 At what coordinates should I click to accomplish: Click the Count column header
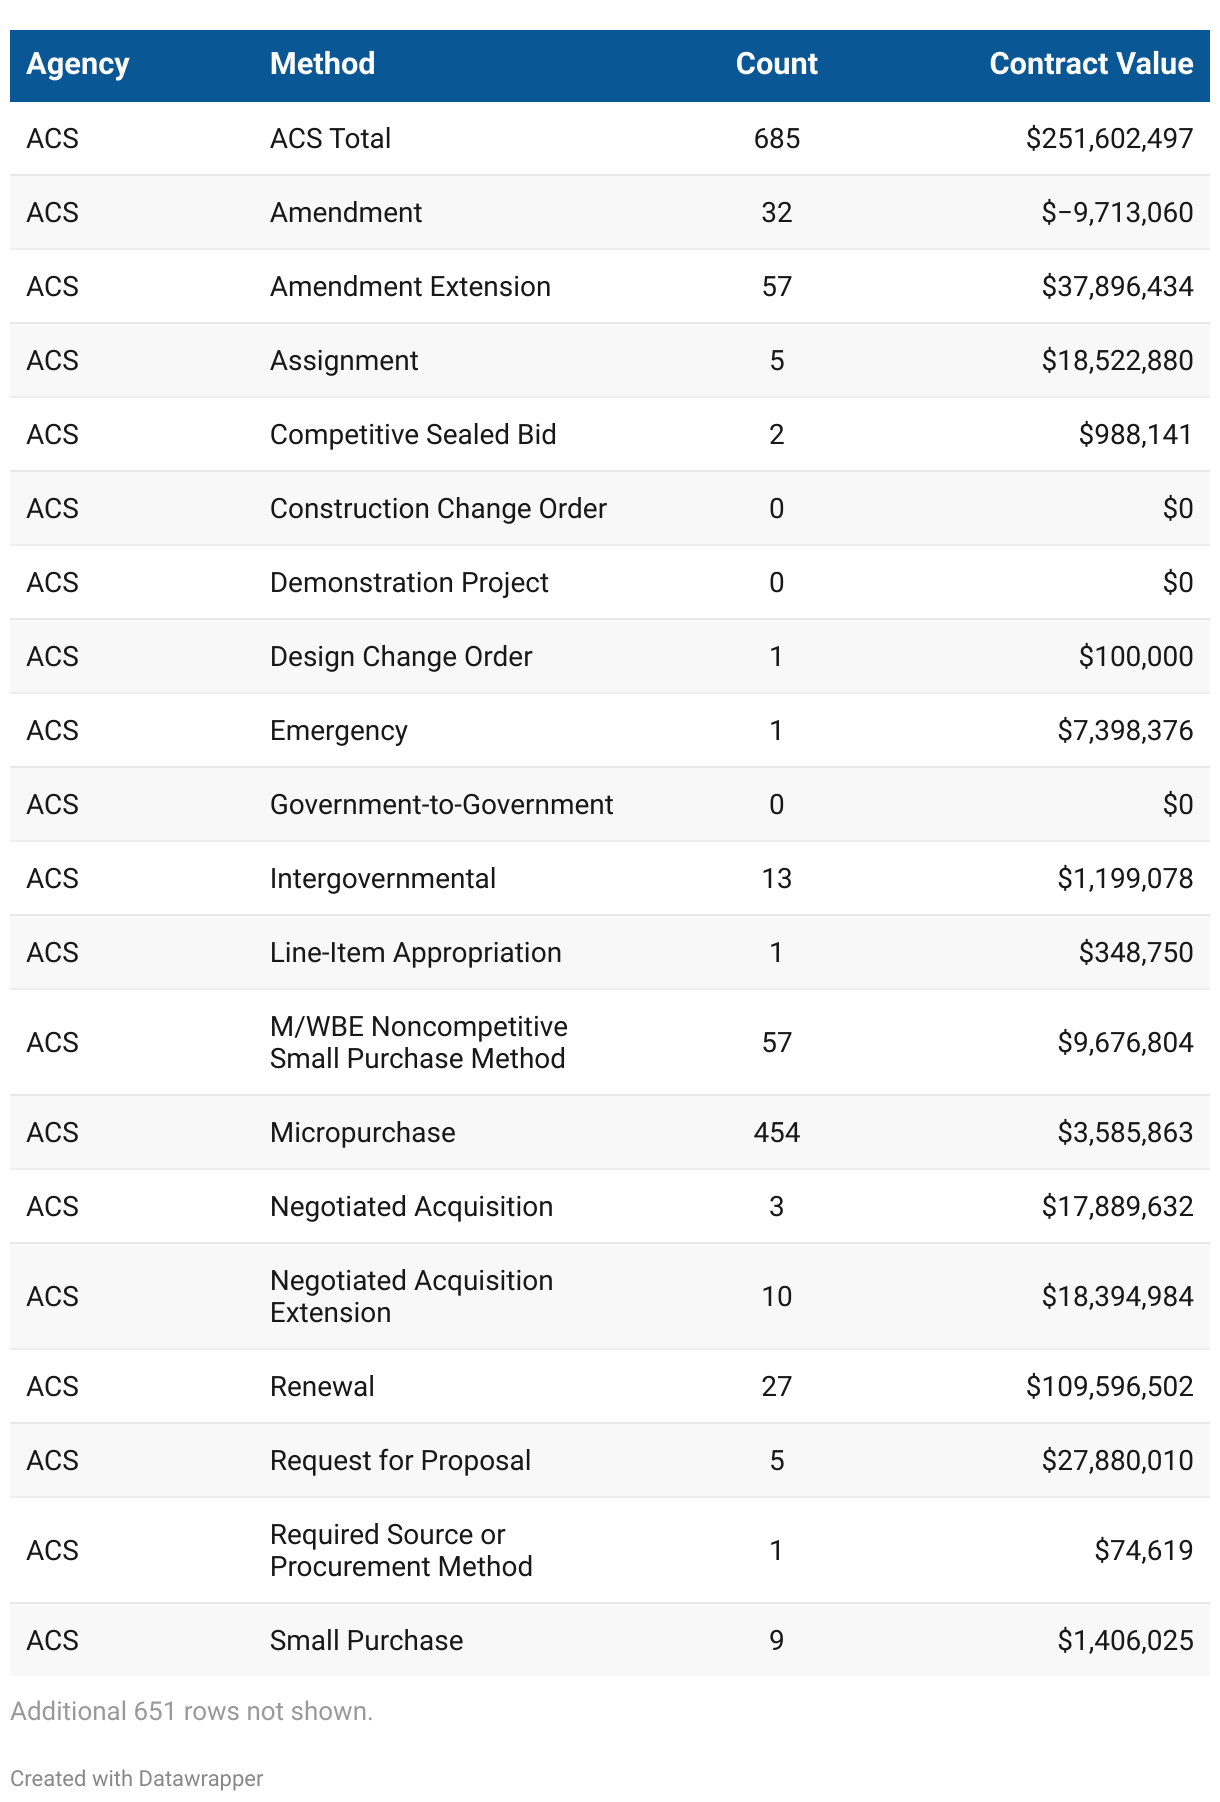pos(776,64)
